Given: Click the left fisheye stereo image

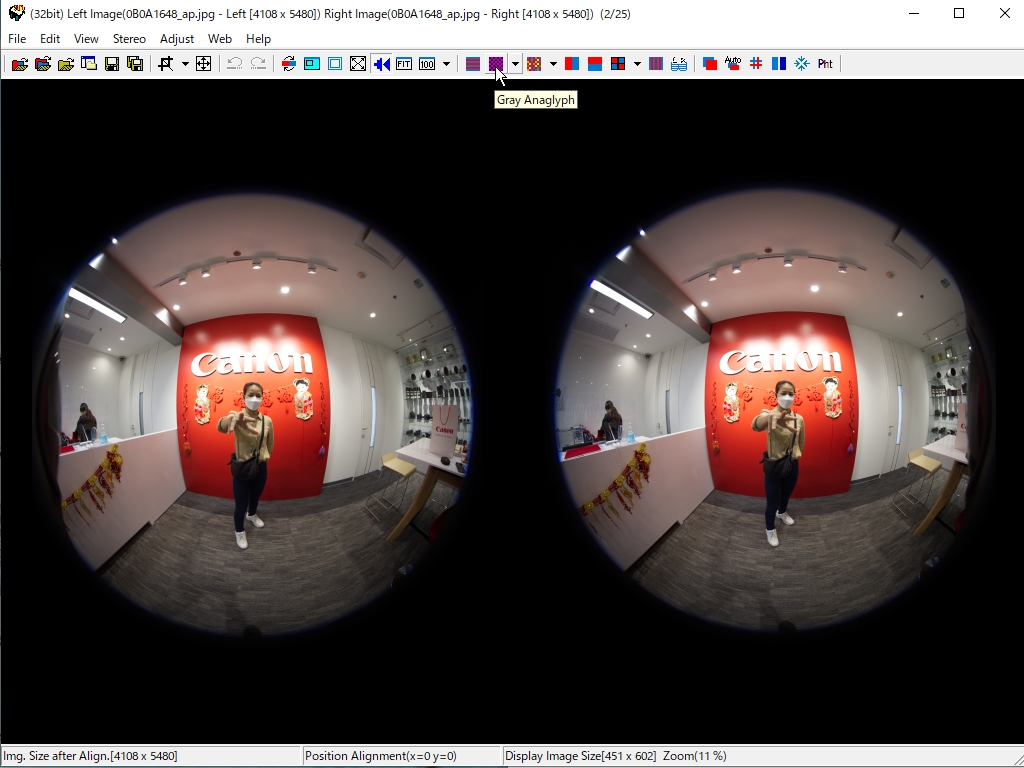Looking at the screenshot, I should click(x=255, y=414).
